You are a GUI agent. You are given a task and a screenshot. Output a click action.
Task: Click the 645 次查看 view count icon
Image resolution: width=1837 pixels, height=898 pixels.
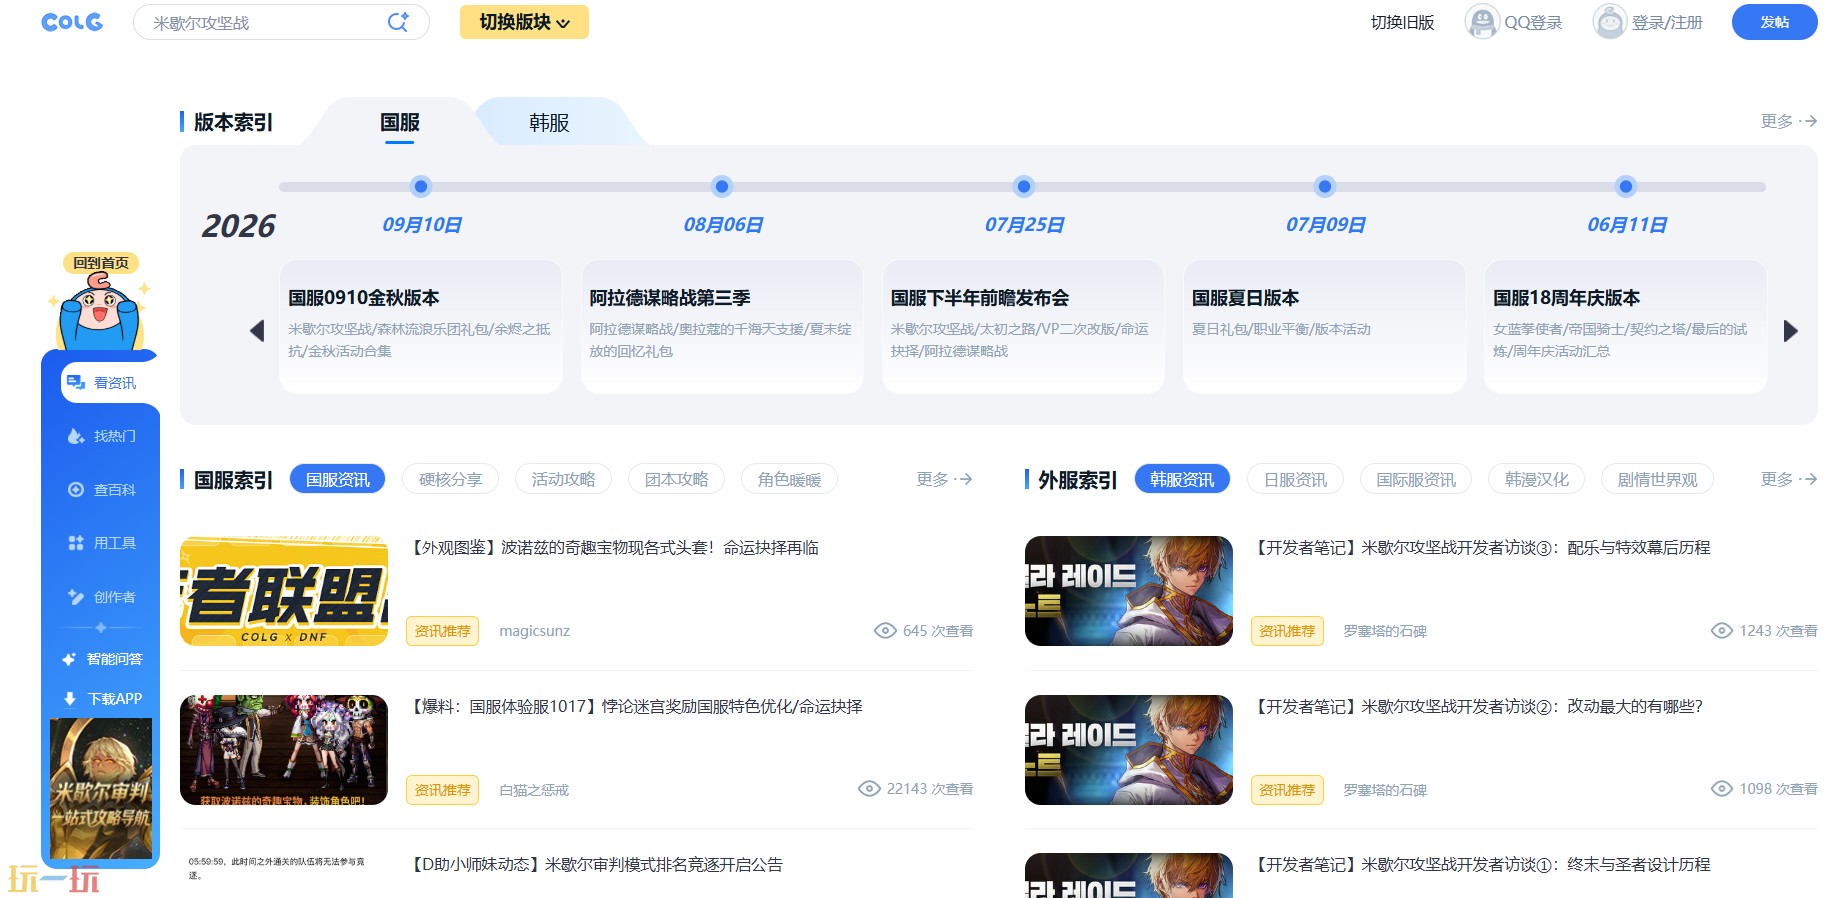pos(885,631)
